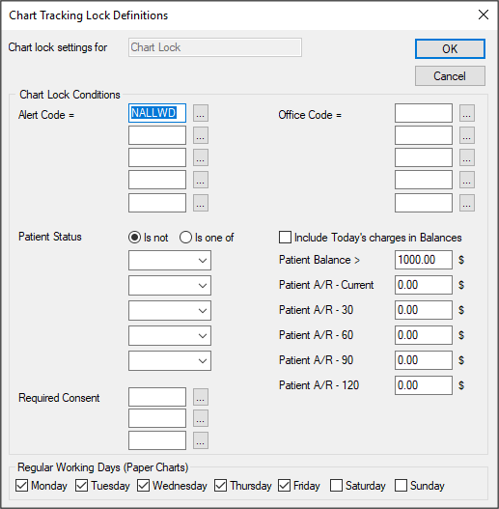Click browse button for third Required Consent field

click(x=201, y=441)
